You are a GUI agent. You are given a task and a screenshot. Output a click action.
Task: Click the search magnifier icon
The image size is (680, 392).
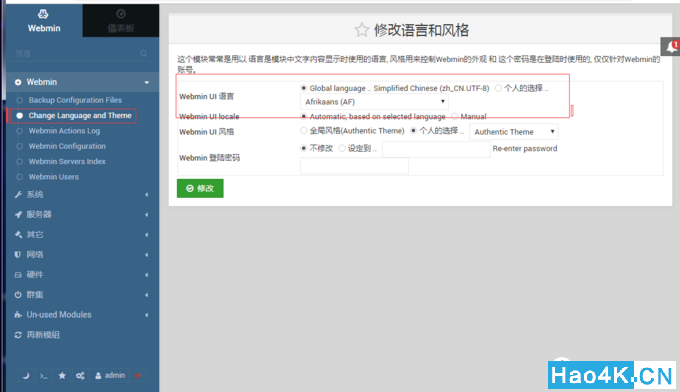pyautogui.click(x=144, y=53)
